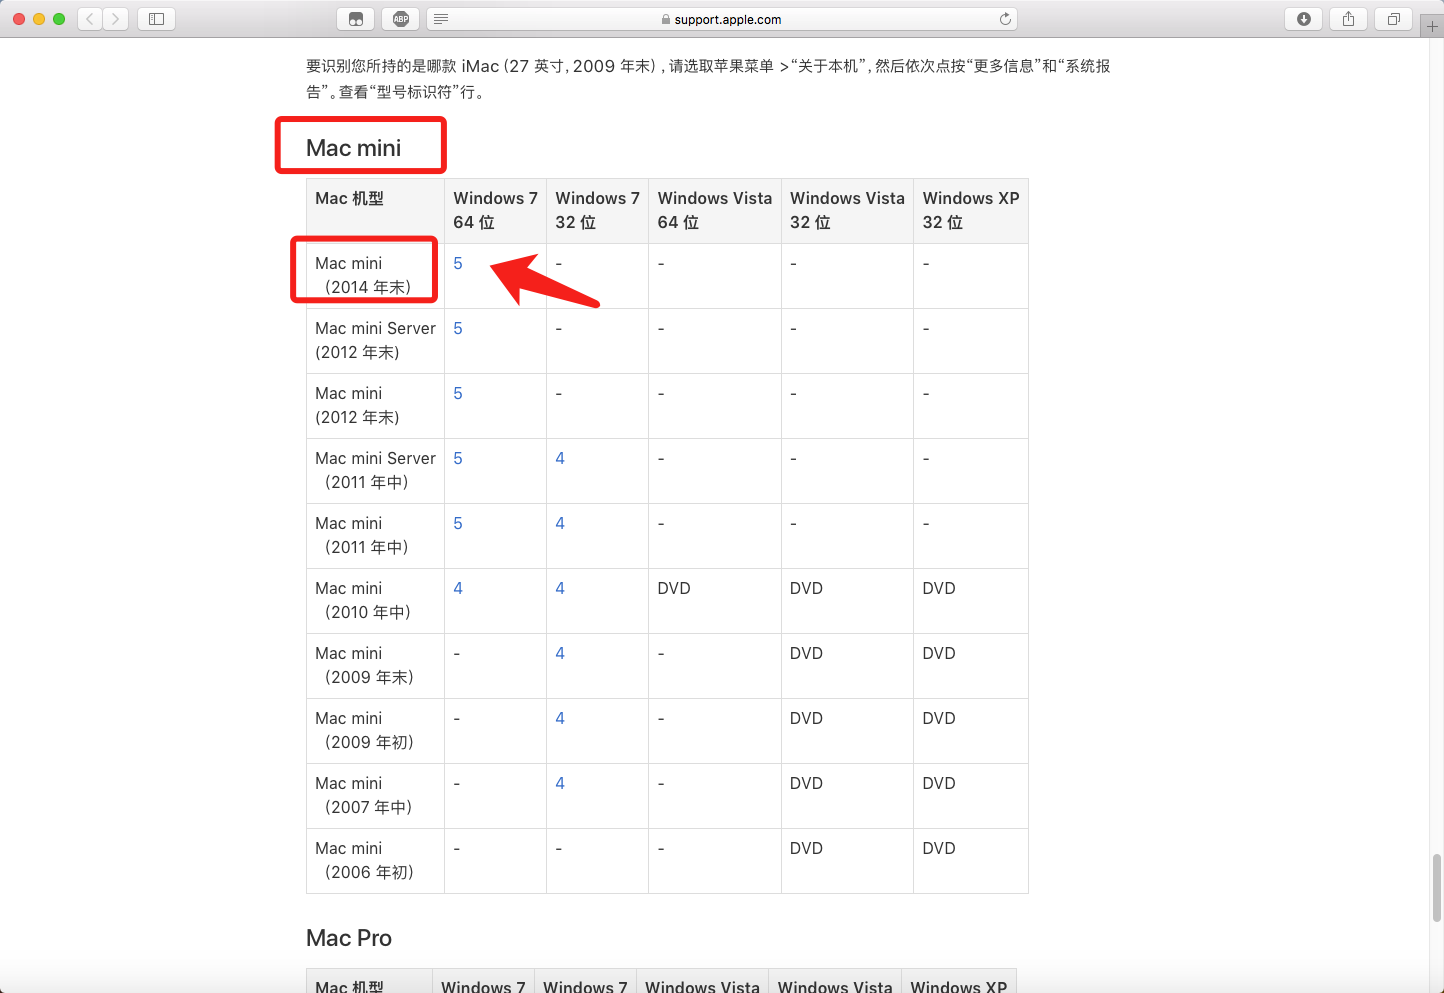Image resolution: width=1444 pixels, height=993 pixels.
Task: Show the downloads list
Action: [x=1304, y=19]
